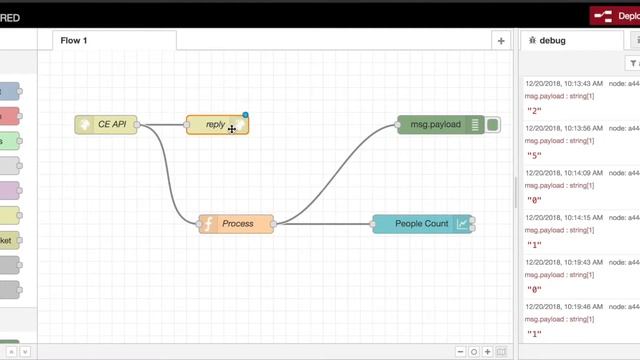The width and height of the screenshot is (640, 360).
Task: Select the reply node
Action: click(217, 124)
